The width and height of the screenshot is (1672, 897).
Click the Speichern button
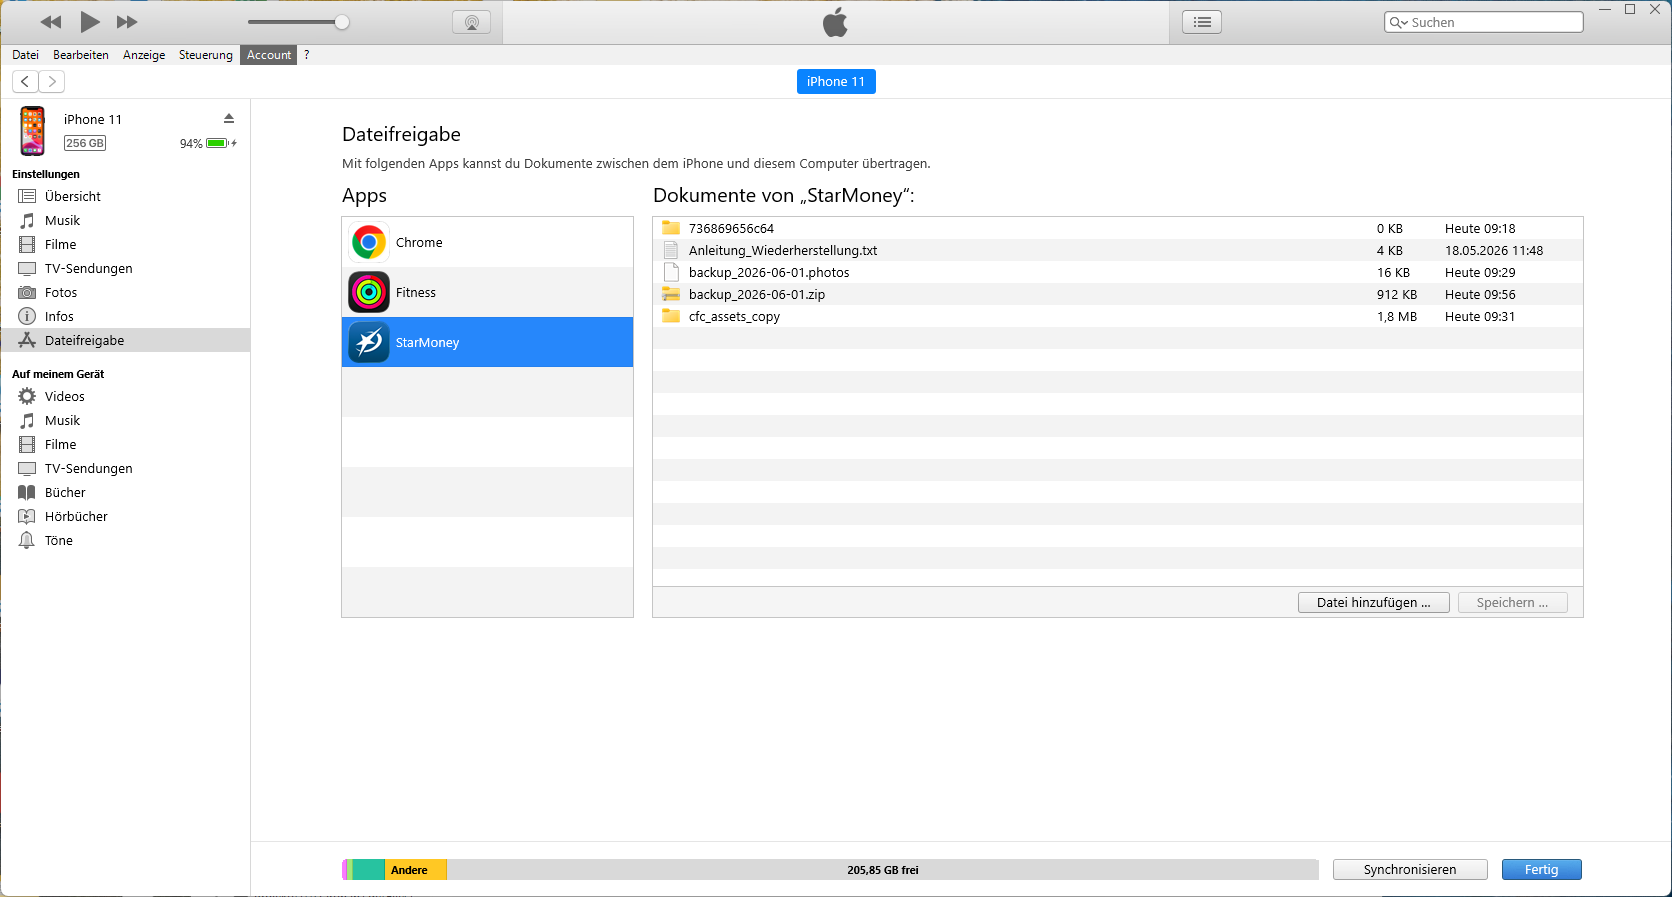tap(1512, 602)
